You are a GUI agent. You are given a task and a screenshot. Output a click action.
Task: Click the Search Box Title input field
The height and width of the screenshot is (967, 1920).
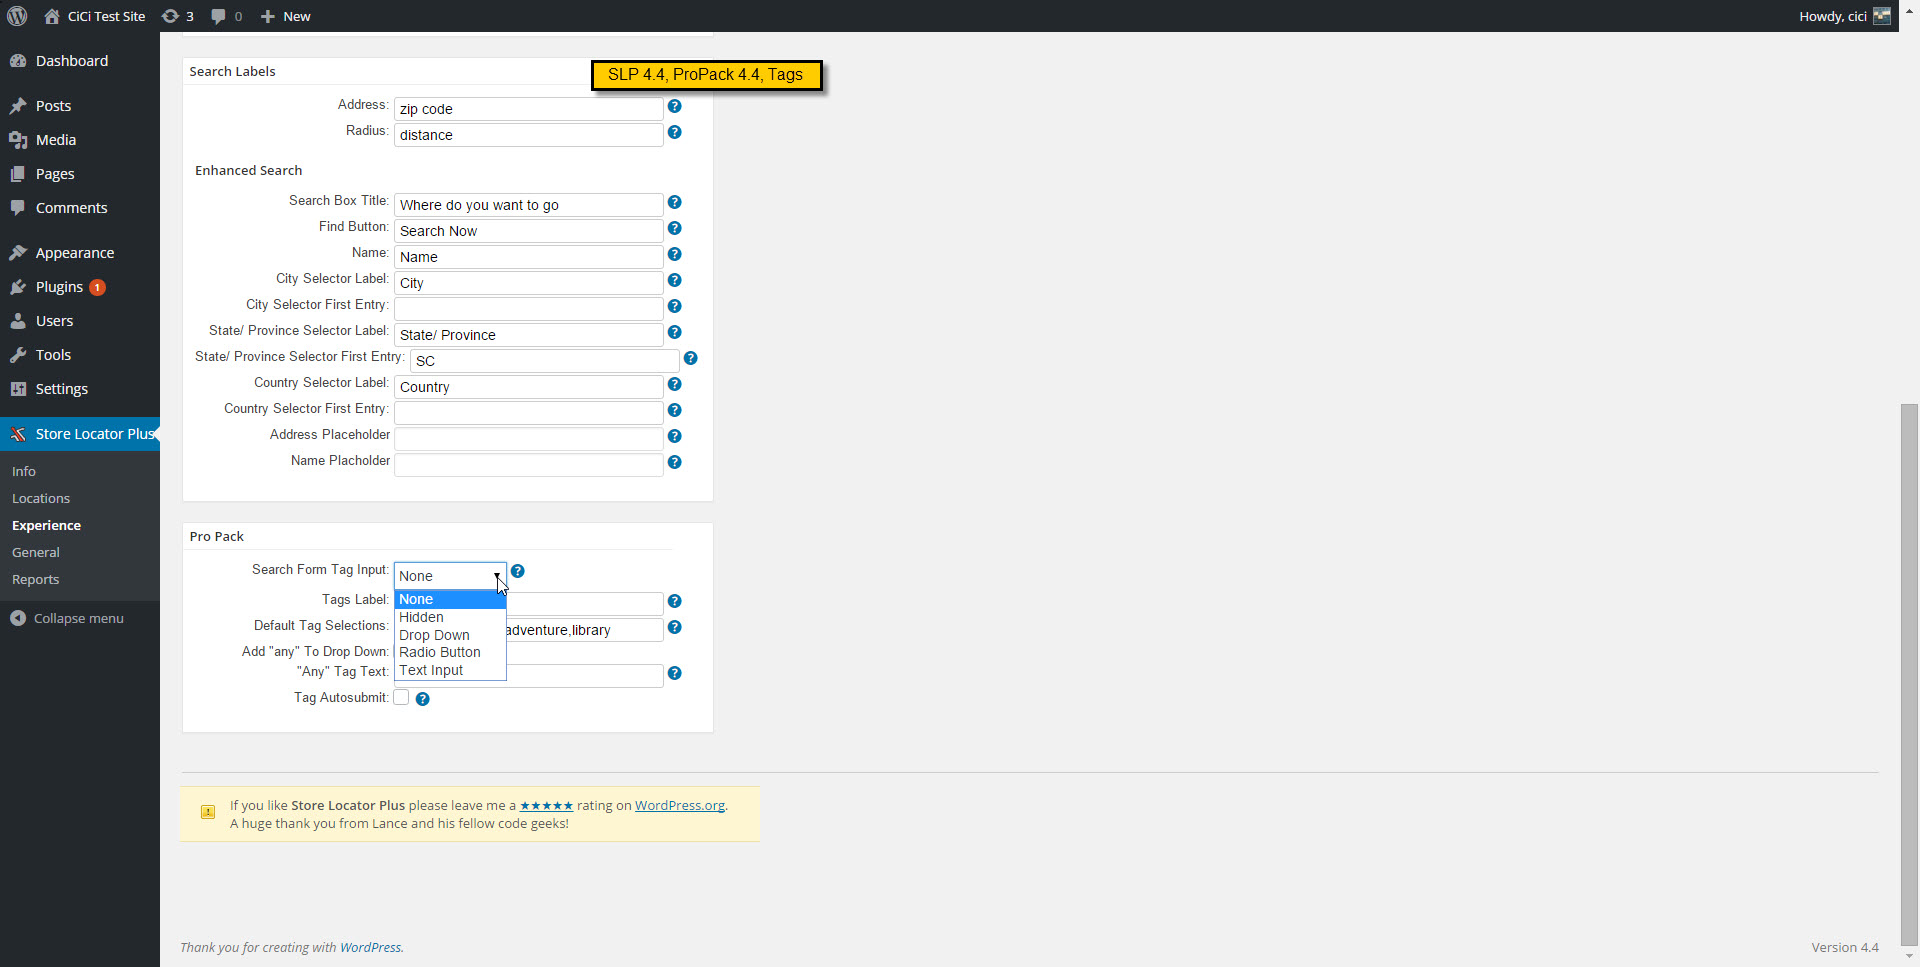tap(528, 205)
